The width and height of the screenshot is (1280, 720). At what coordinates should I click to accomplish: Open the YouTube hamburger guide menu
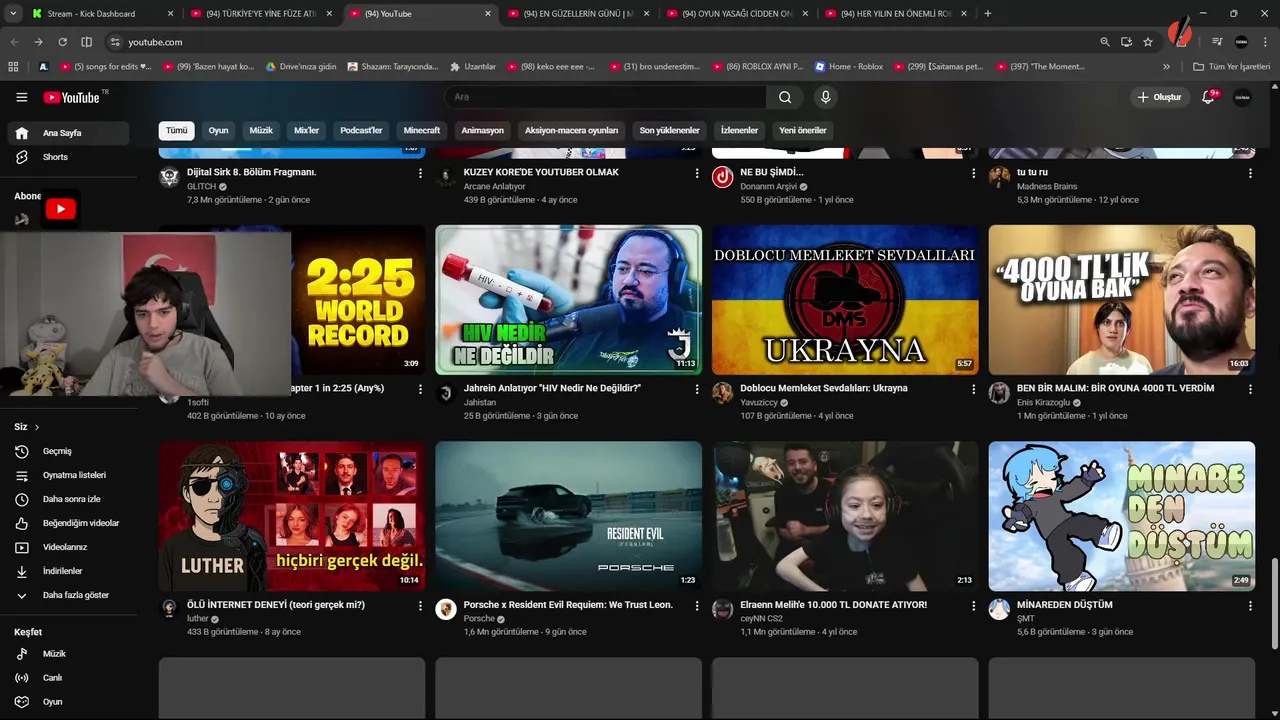[22, 97]
